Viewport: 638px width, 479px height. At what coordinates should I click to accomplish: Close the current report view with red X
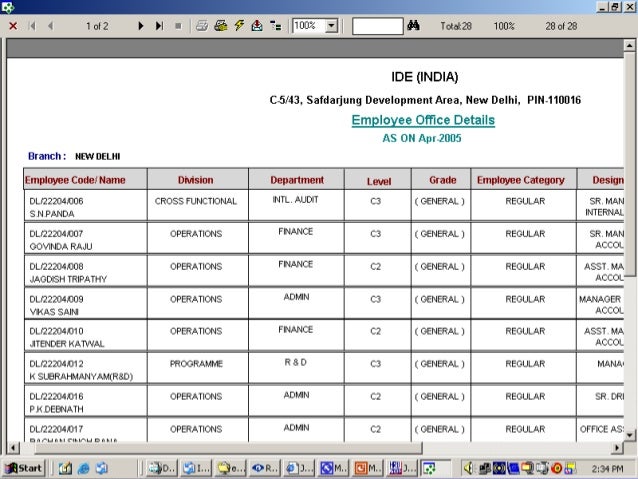[13, 26]
